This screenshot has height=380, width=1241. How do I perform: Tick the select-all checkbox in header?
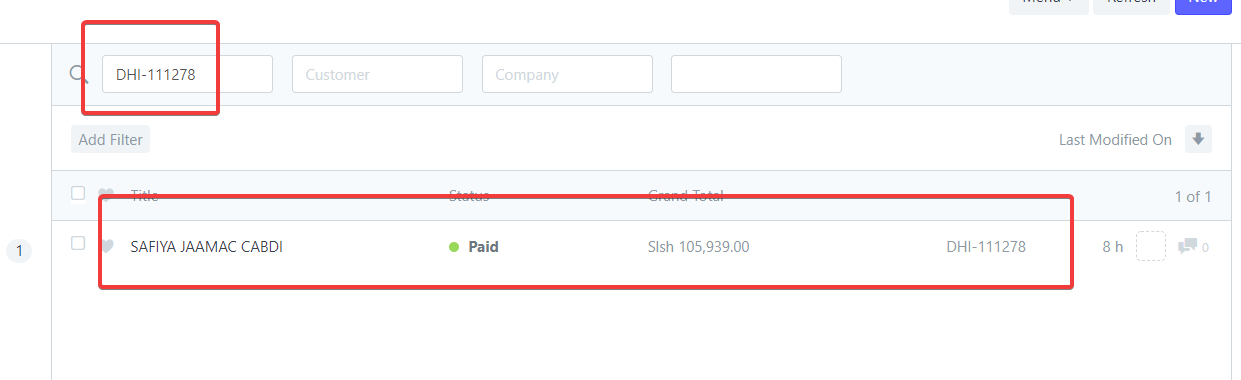click(78, 193)
